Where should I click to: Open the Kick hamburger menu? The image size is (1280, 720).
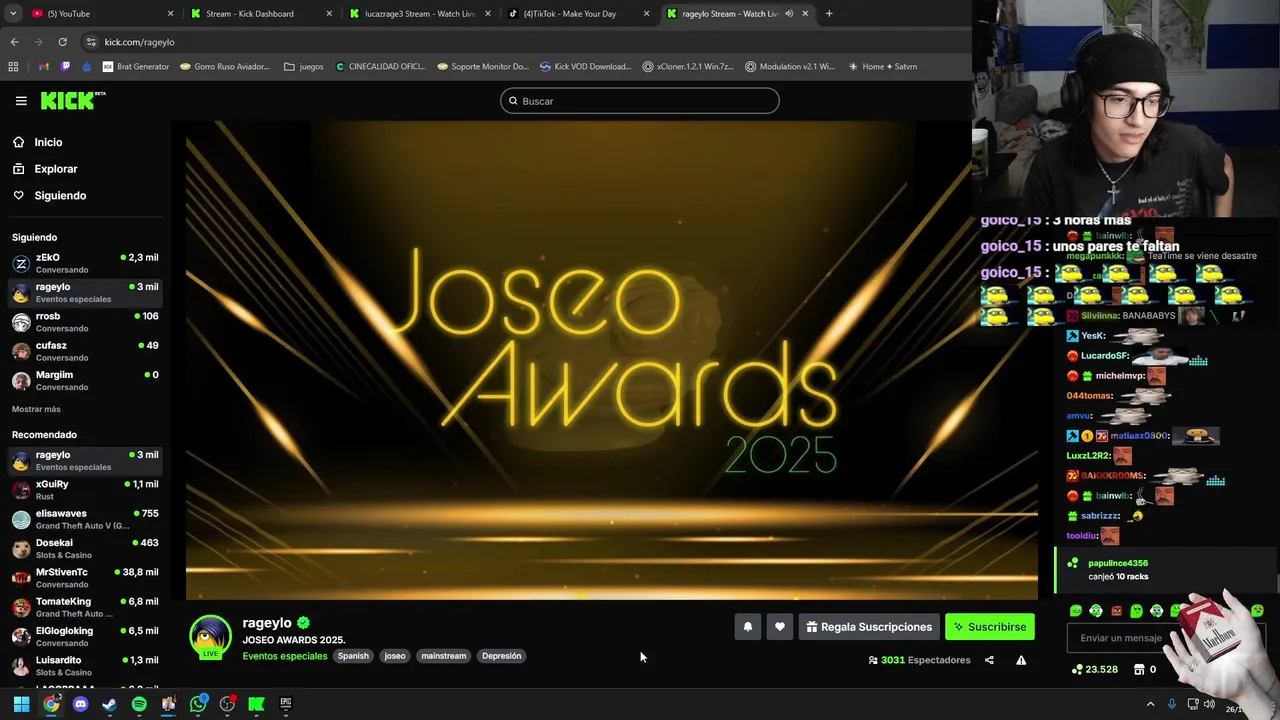21,101
